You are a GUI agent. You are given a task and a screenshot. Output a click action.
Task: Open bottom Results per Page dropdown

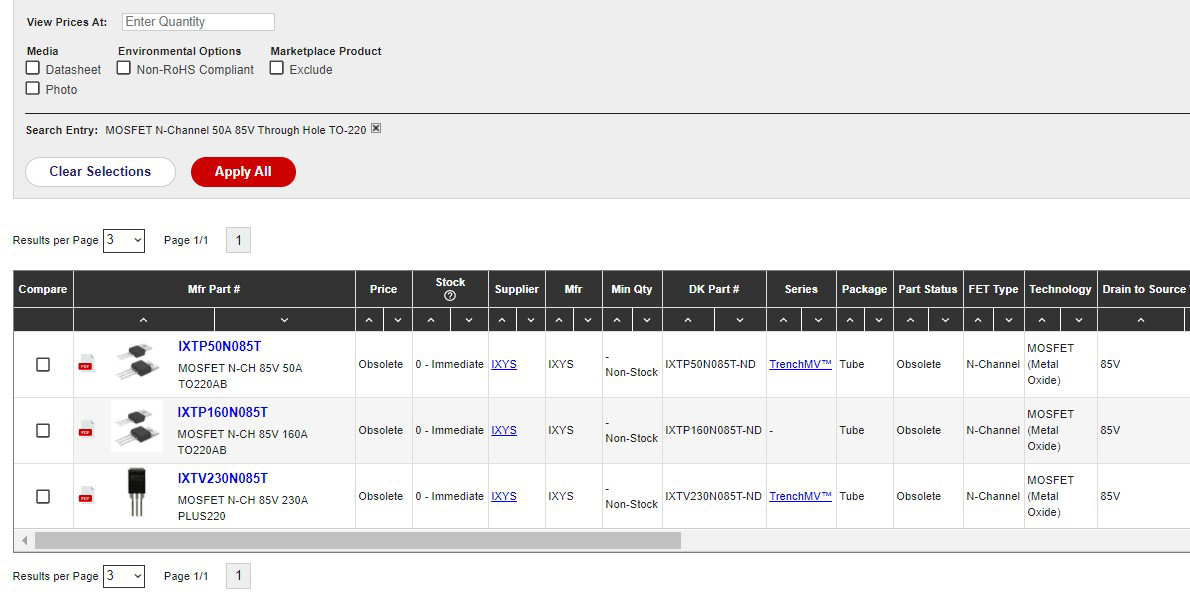124,576
